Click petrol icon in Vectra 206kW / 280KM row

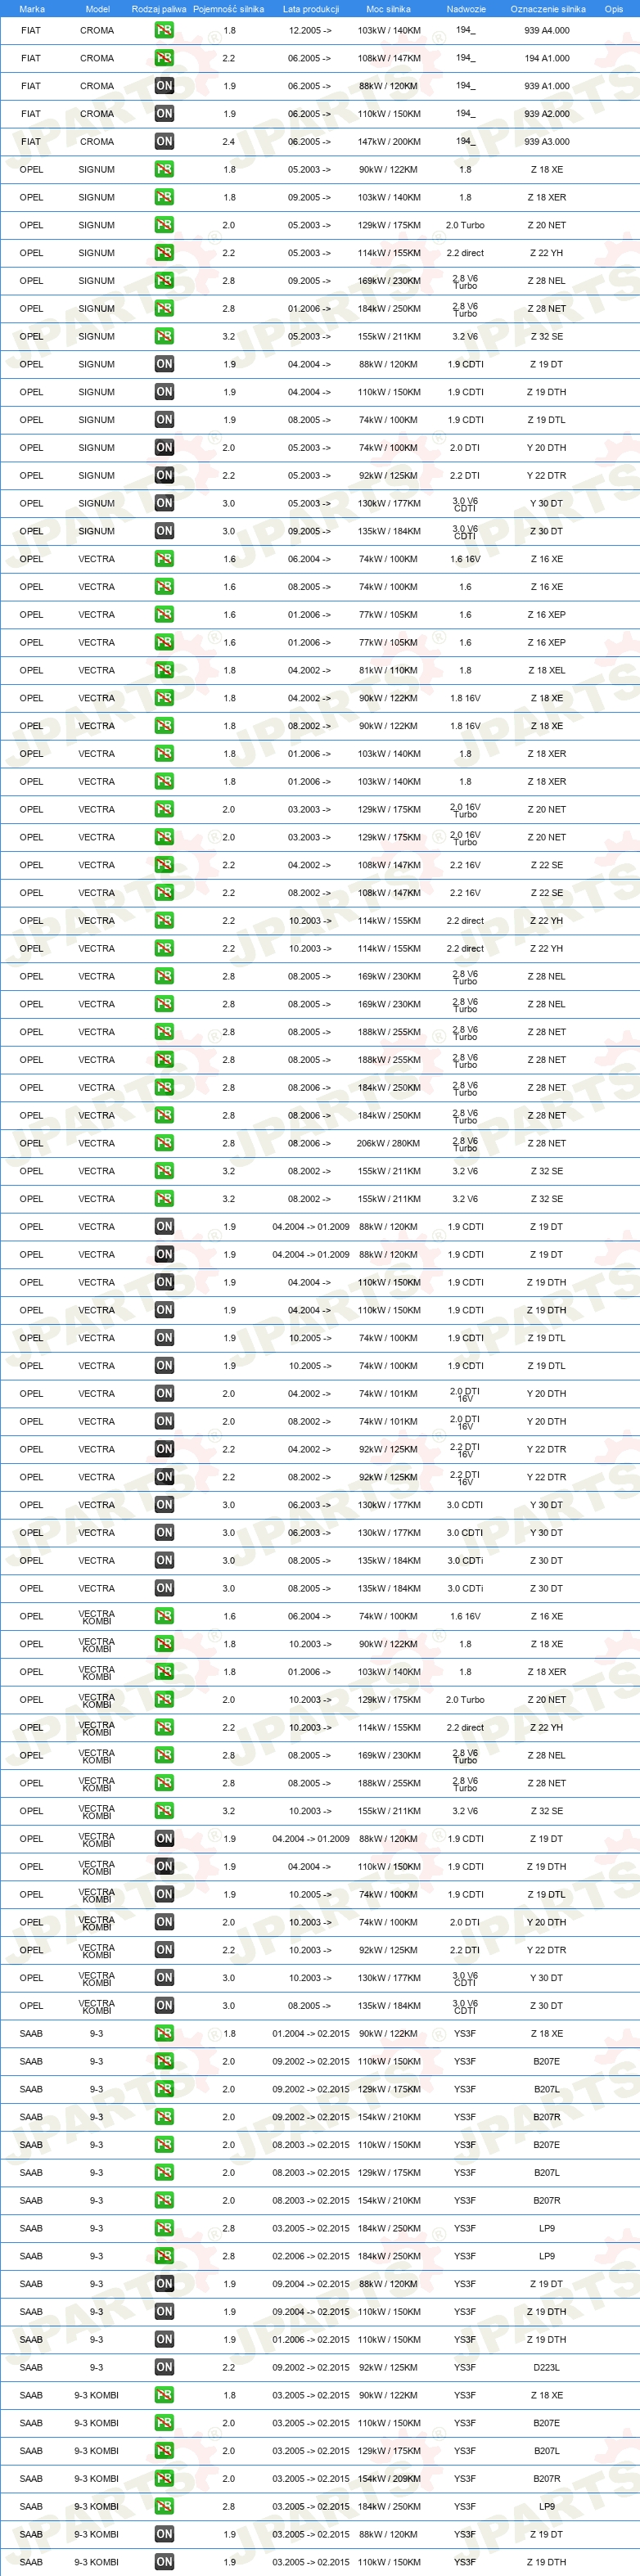pyautogui.click(x=164, y=1143)
